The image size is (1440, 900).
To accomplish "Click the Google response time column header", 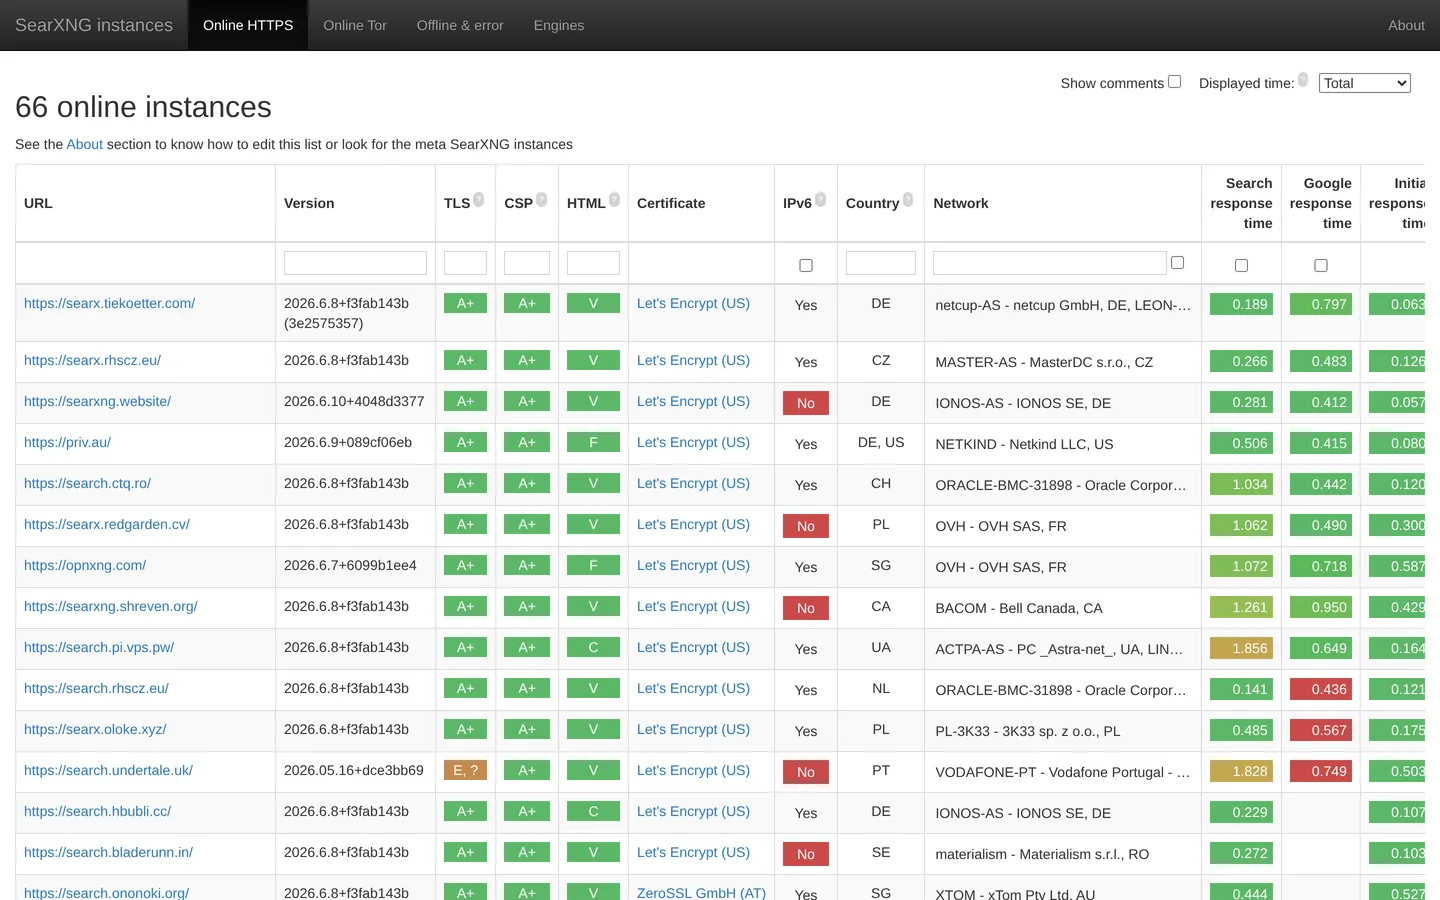I will click(x=1321, y=203).
